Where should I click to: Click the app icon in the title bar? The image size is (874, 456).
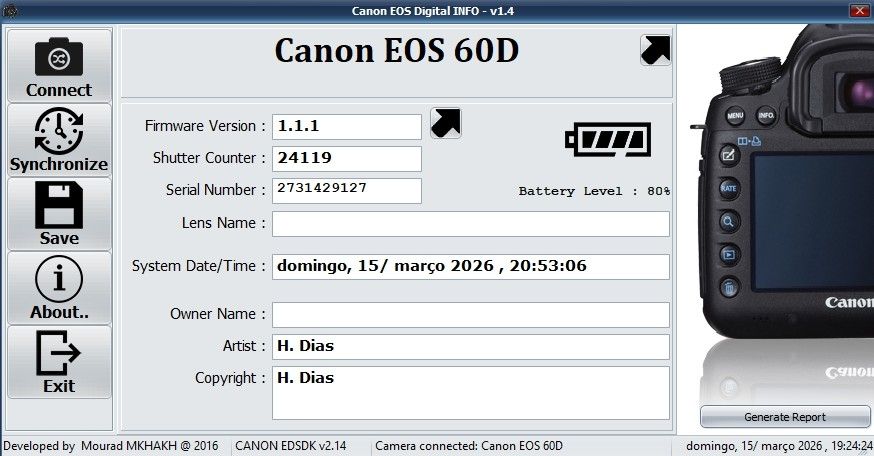point(9,11)
